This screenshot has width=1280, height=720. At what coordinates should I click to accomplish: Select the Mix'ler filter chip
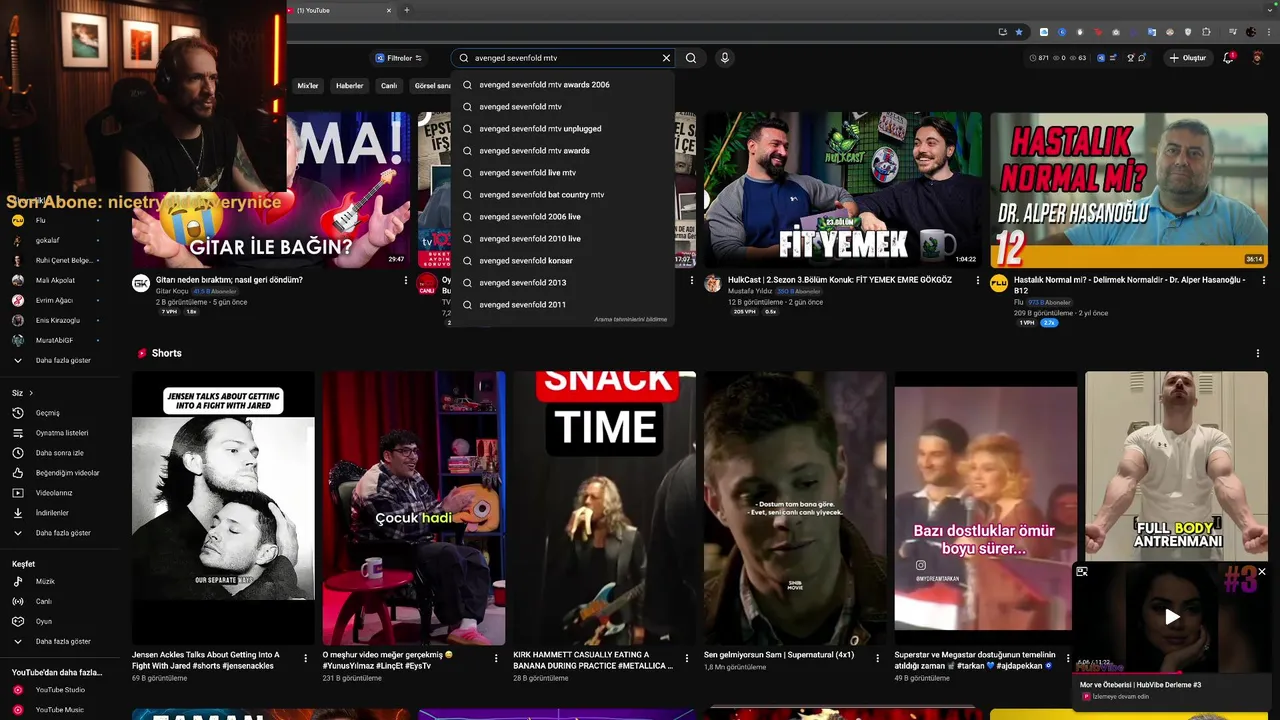click(308, 86)
